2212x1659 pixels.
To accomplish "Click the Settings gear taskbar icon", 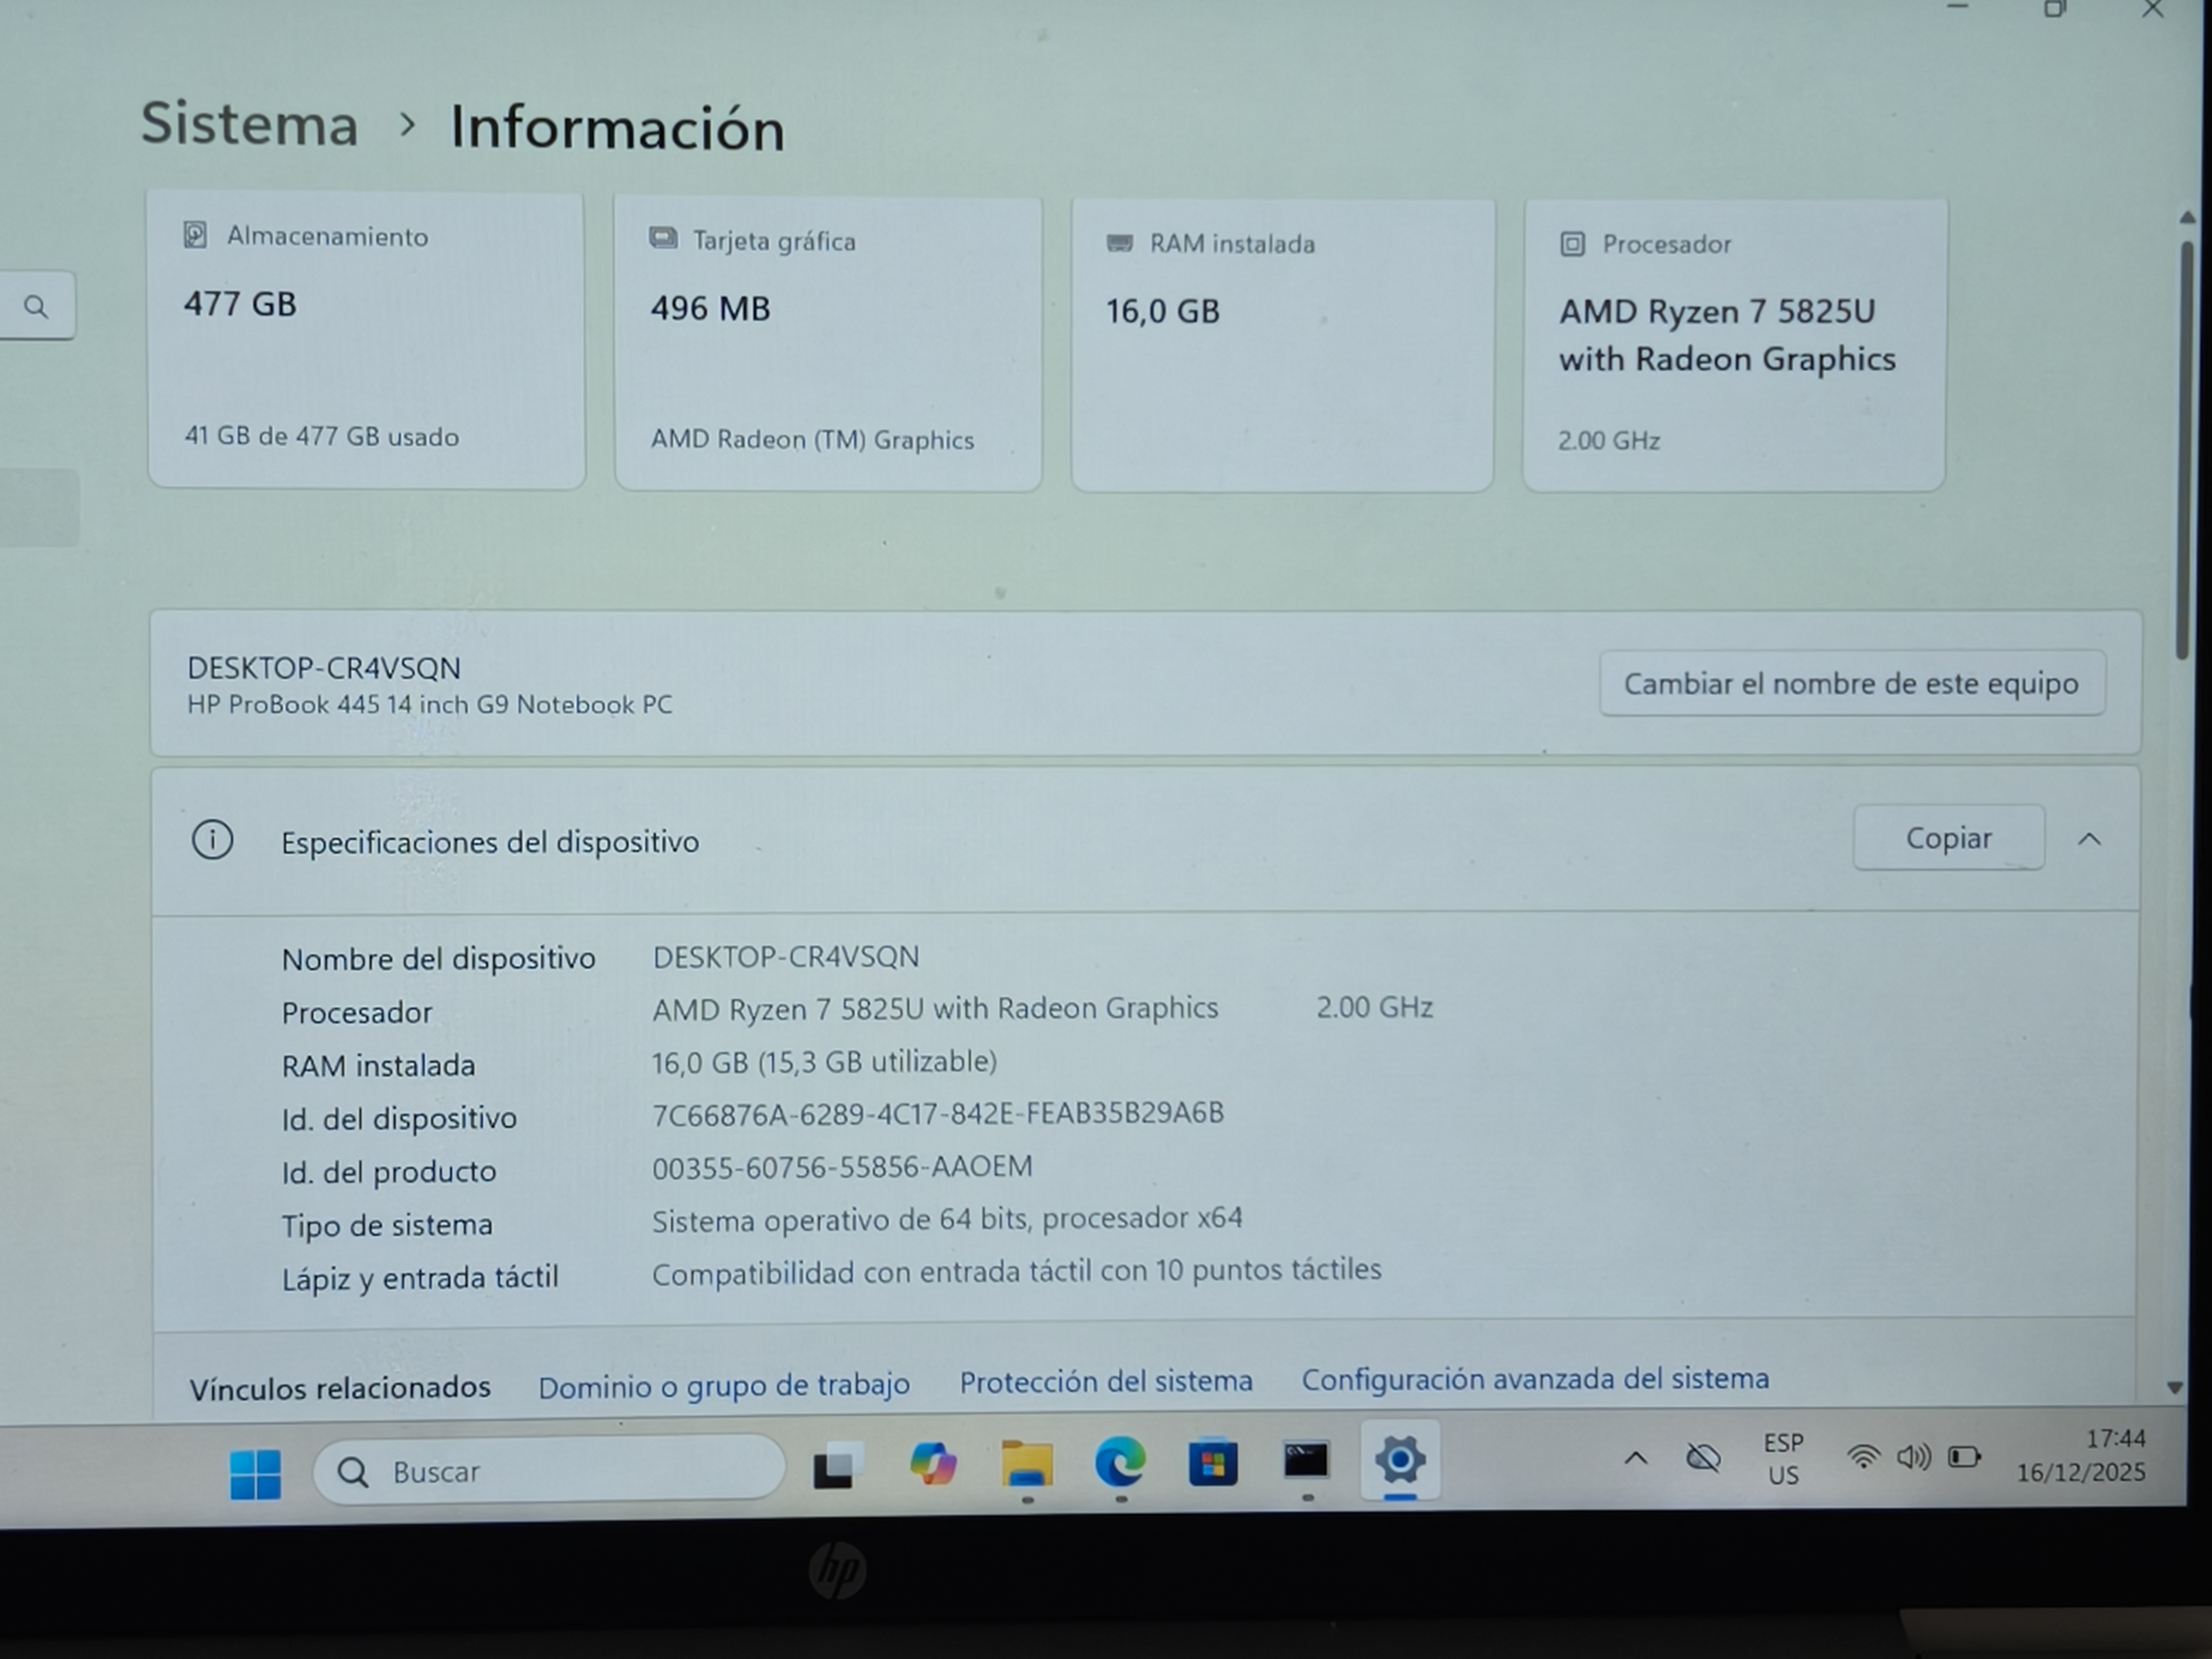I will (x=1399, y=1461).
